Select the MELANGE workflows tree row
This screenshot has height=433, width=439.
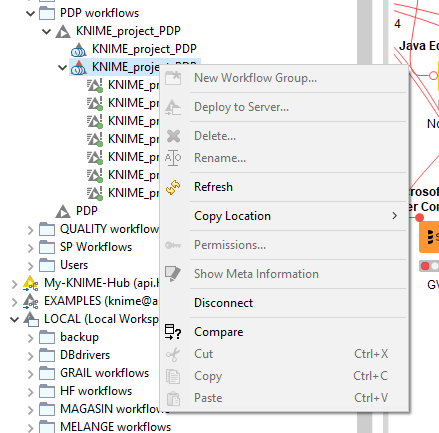(x=105, y=427)
